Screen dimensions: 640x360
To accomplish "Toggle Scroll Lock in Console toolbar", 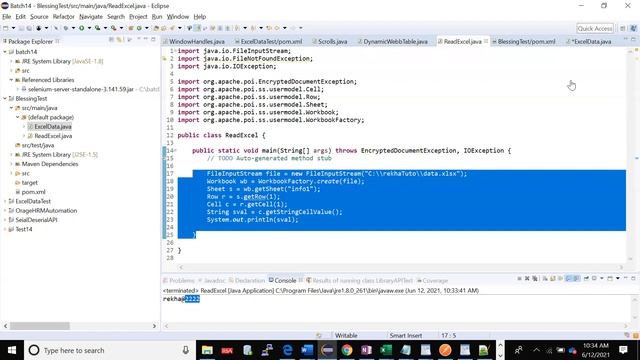I will tap(553, 278).
